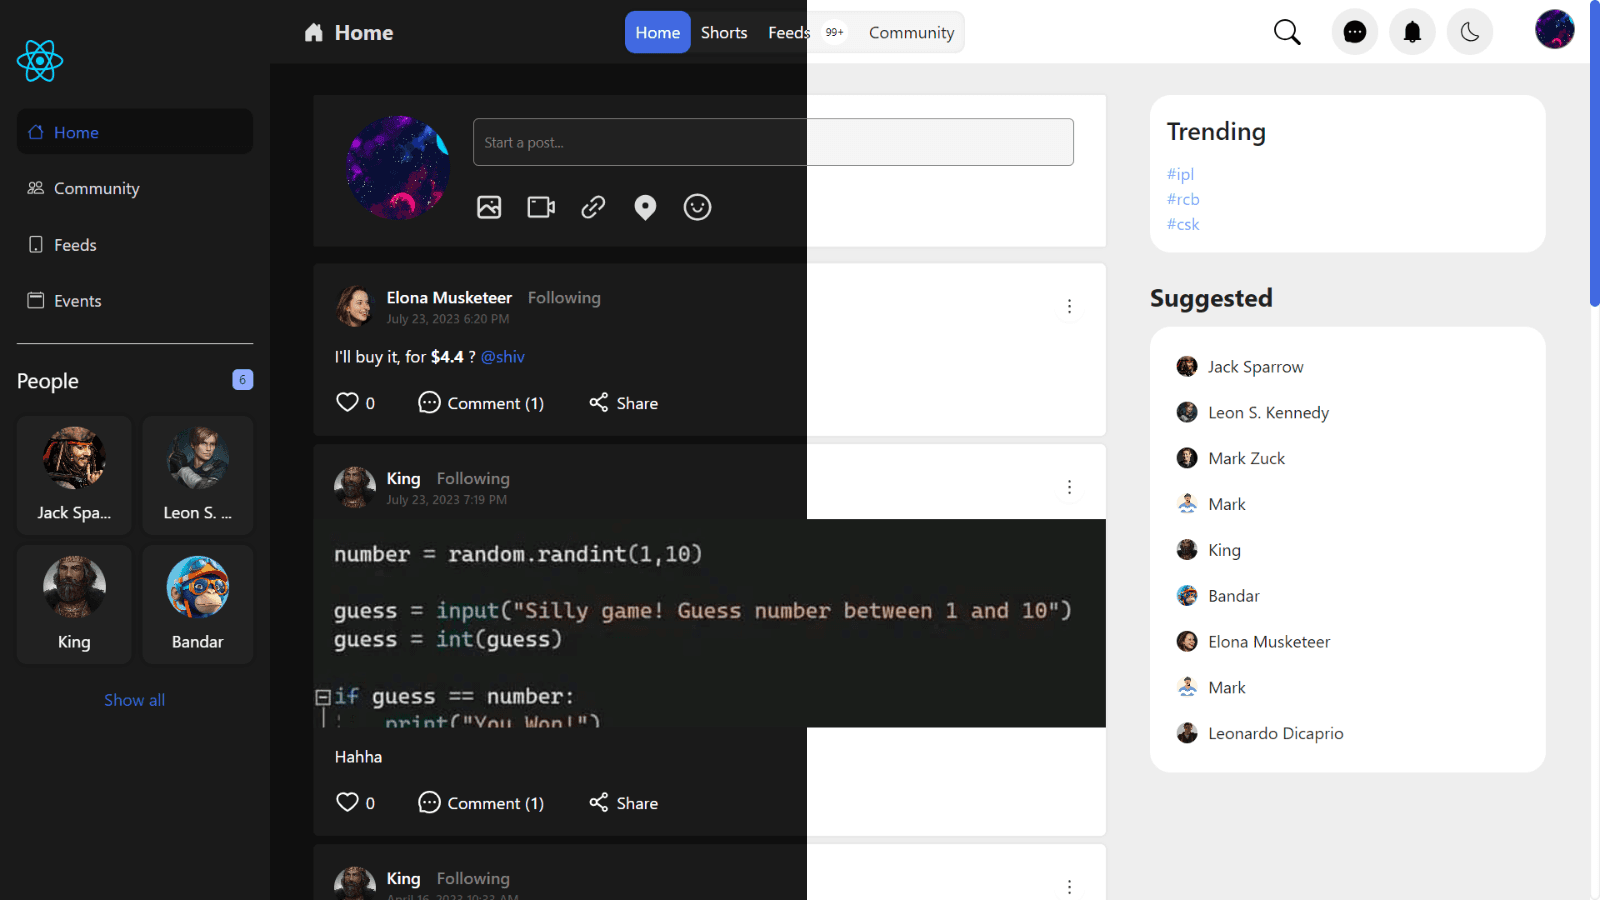Click the Start a post input field
Image resolution: width=1600 pixels, height=900 pixels.
772,142
